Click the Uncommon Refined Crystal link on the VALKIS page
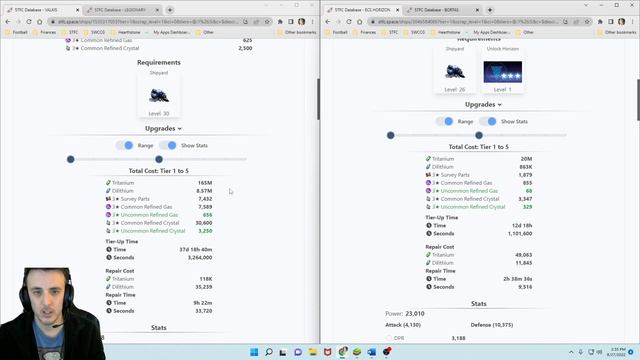 (153, 231)
